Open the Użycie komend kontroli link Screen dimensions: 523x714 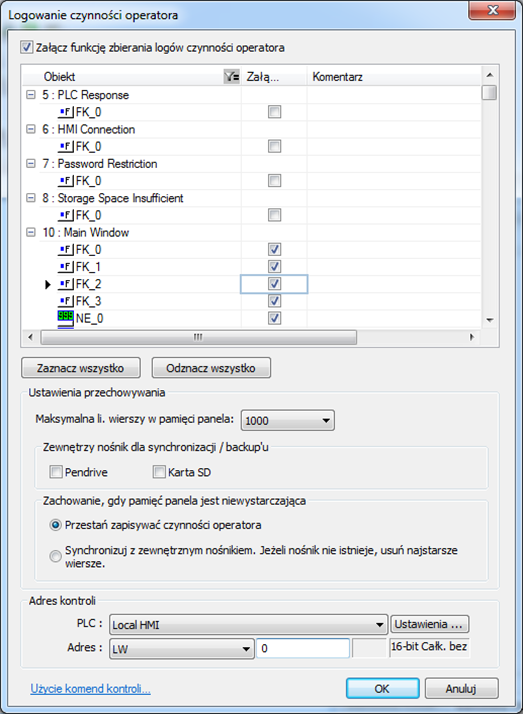[x=91, y=688]
